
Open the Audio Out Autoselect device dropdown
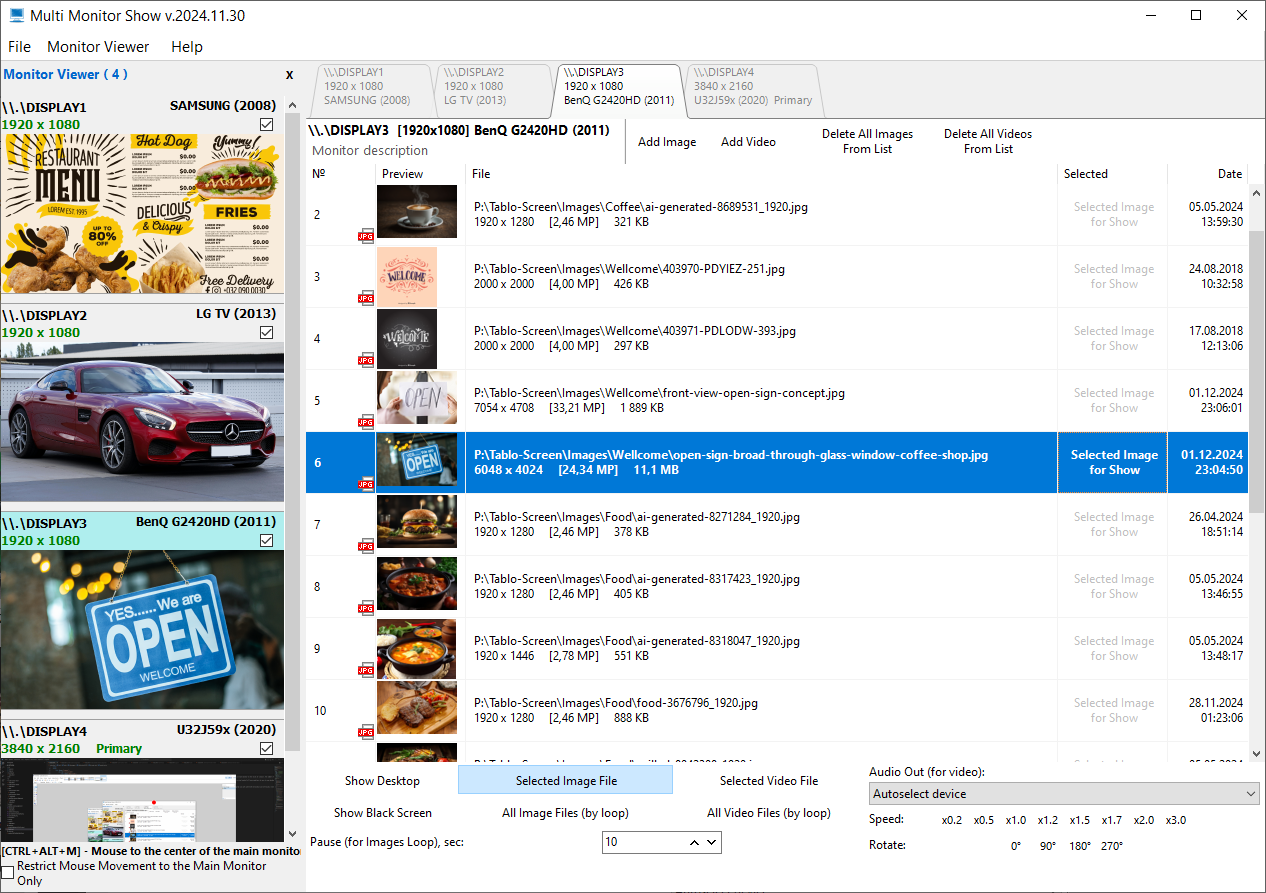[x=1064, y=794]
